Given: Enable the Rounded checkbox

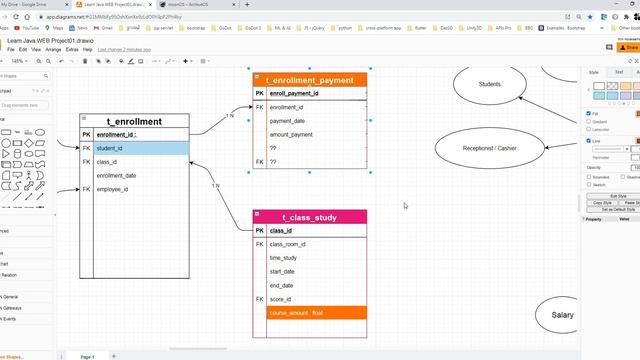Looking at the screenshot, I should coord(589,177).
